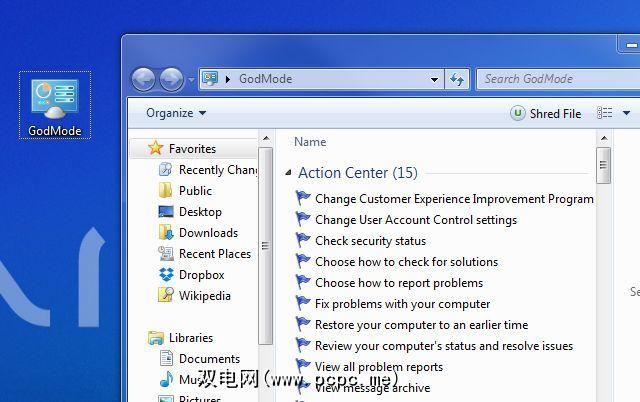
Task: Click the Back navigation arrow
Action: coord(143,79)
